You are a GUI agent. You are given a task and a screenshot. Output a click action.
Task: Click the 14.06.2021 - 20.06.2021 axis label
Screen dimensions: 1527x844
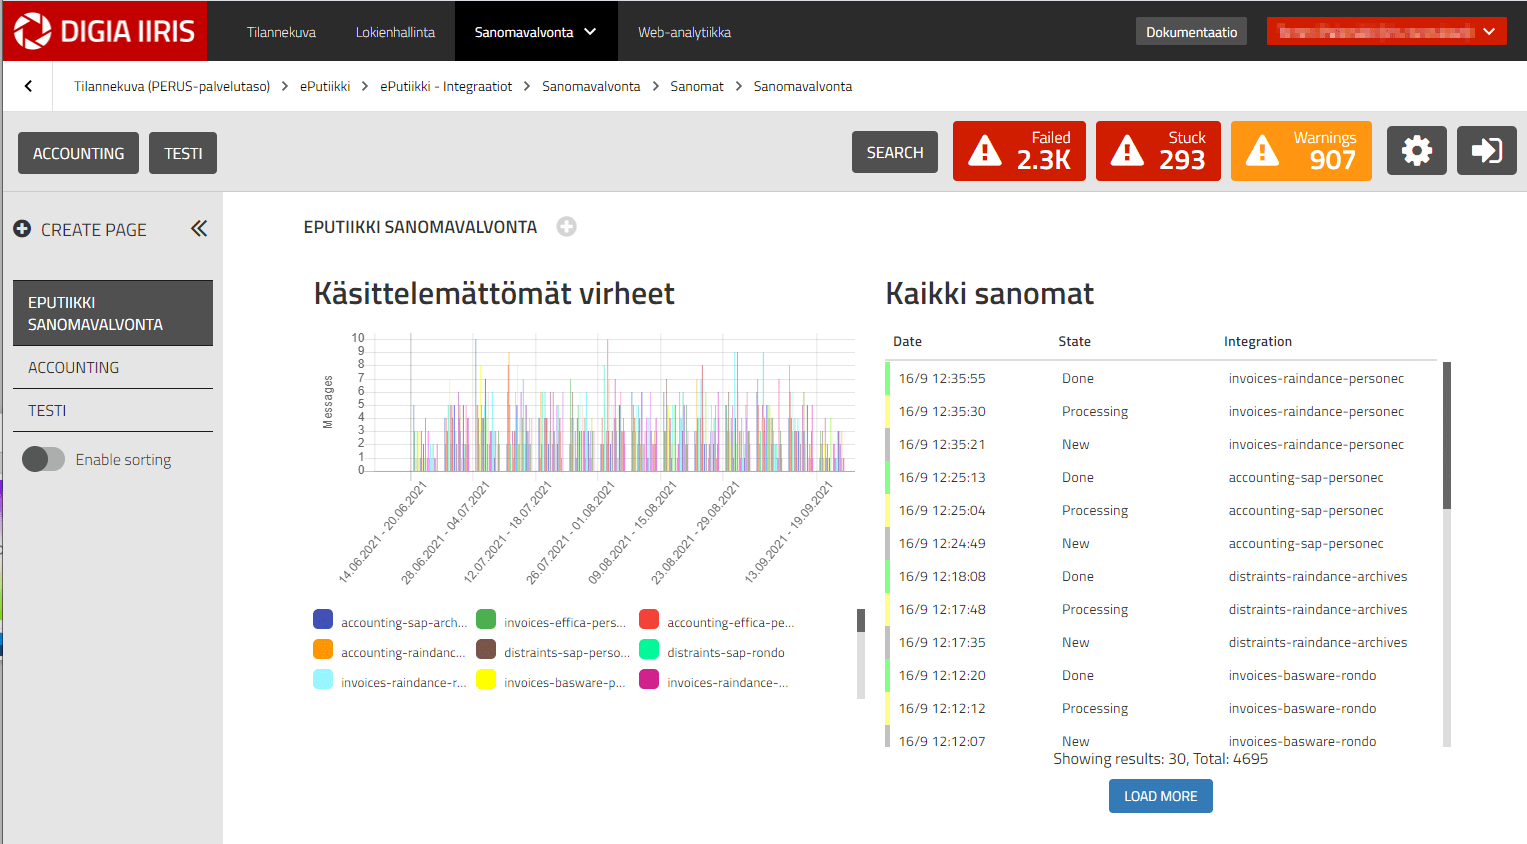pyautogui.click(x=383, y=532)
